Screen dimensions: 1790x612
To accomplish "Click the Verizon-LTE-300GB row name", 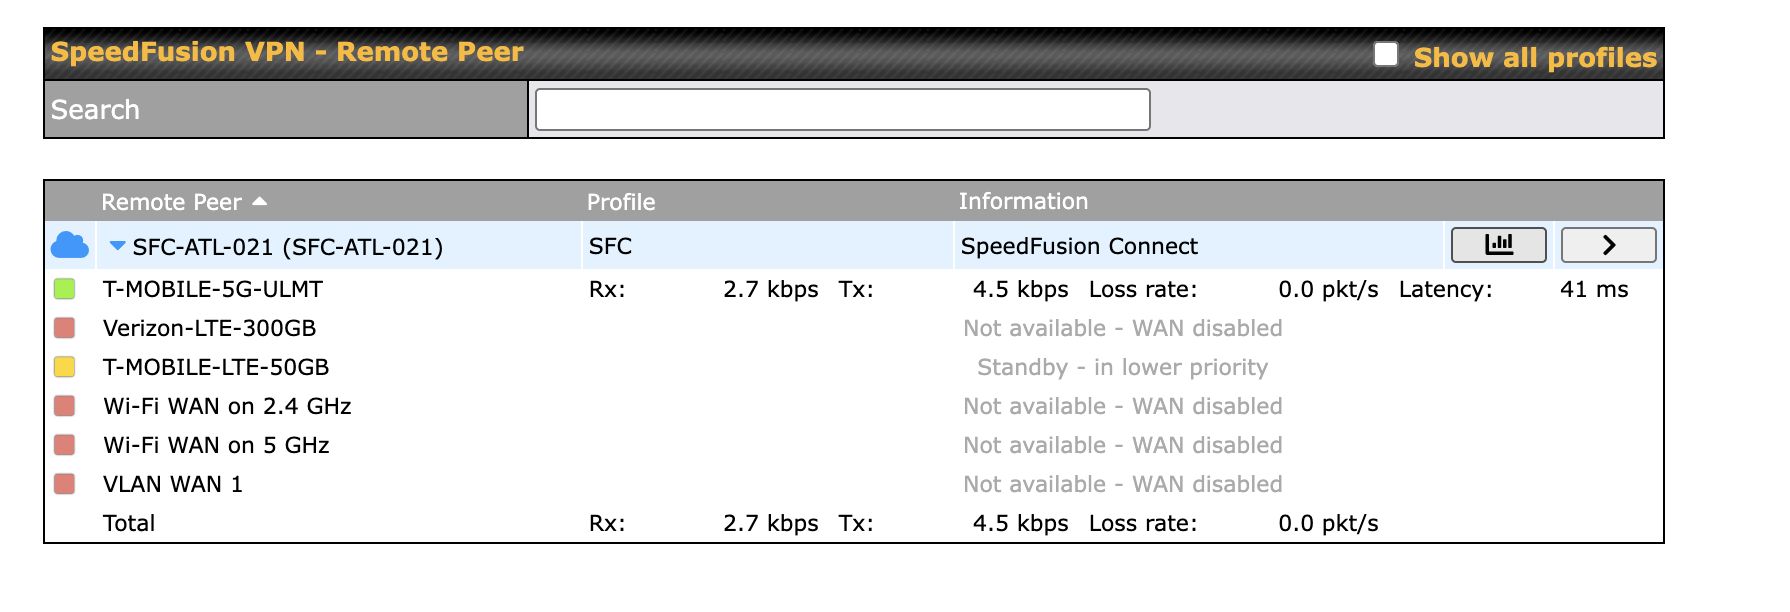I will tap(210, 328).
